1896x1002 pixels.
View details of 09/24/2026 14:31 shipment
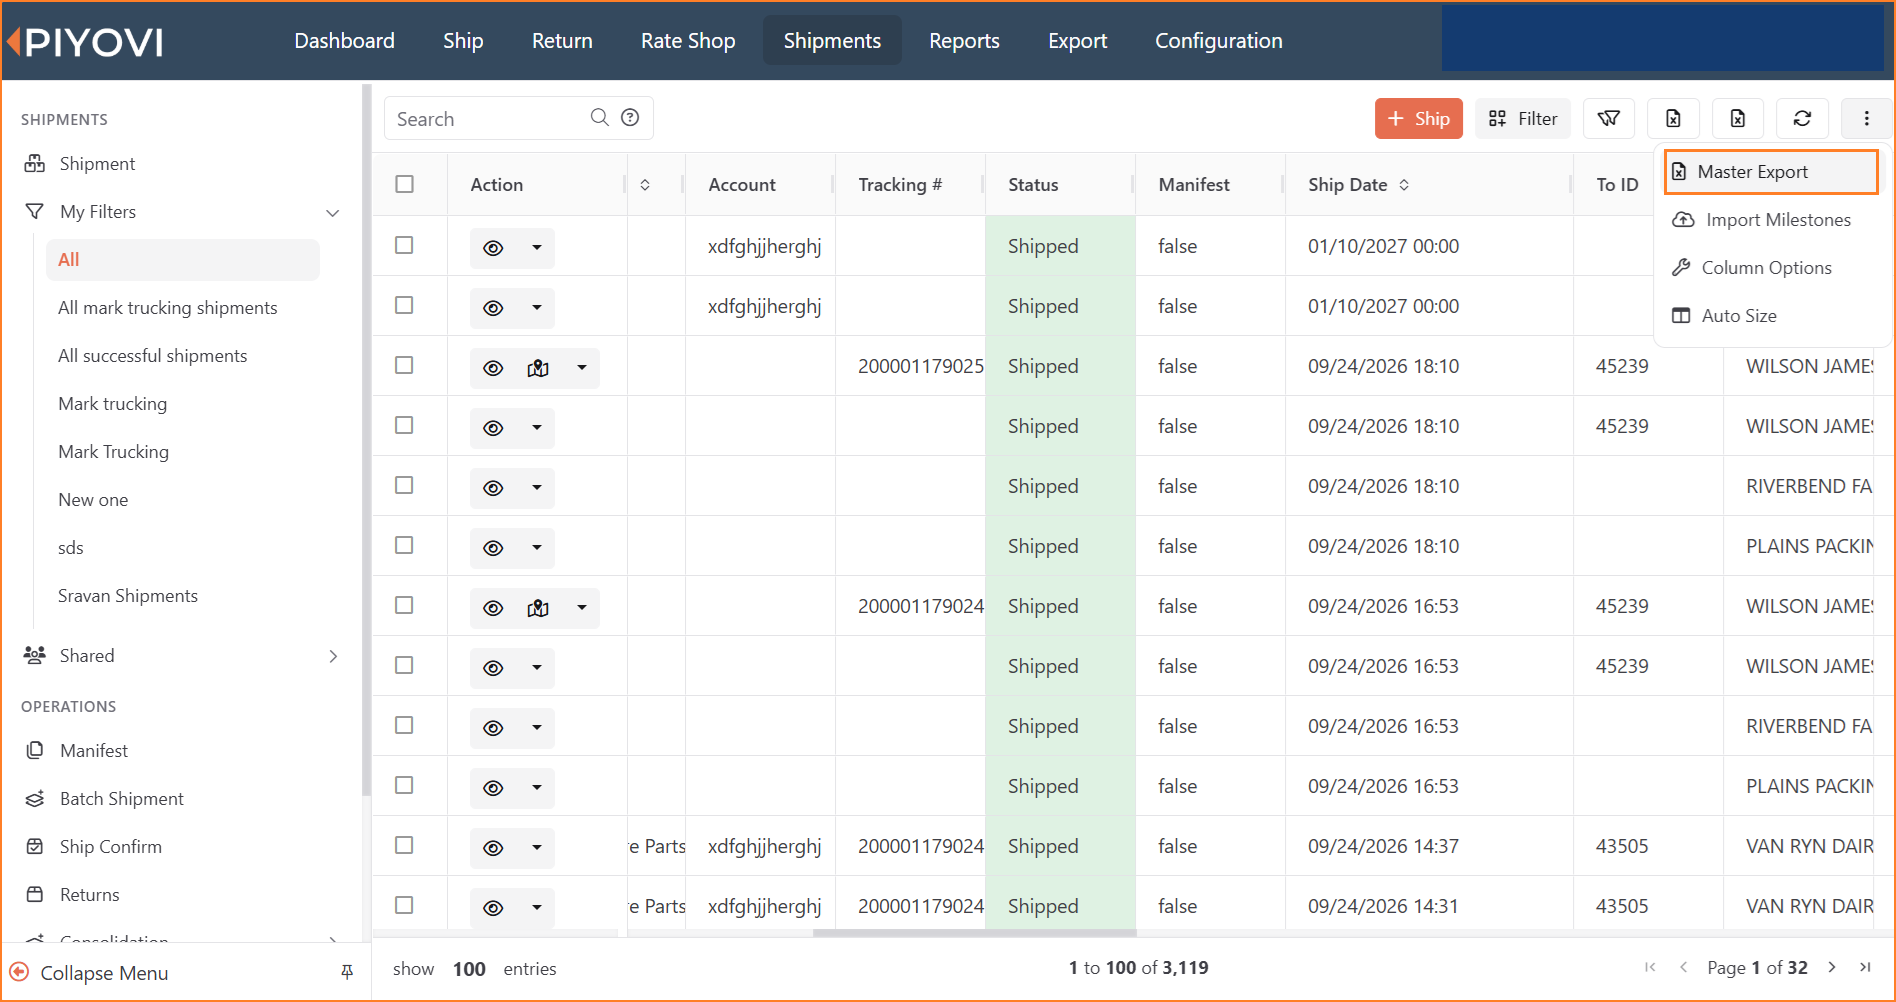[x=493, y=908]
